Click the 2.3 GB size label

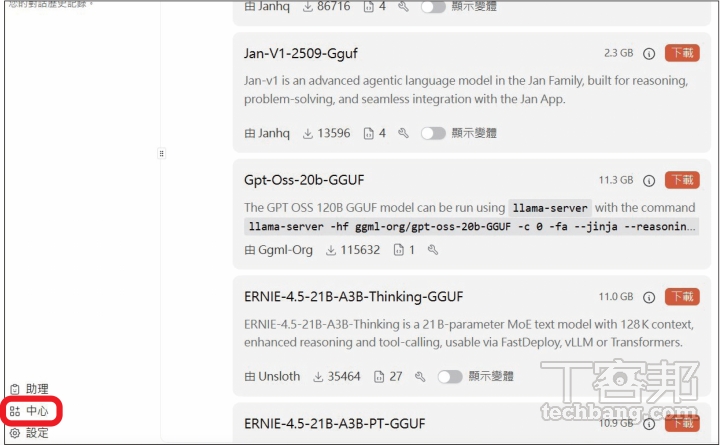click(x=619, y=53)
